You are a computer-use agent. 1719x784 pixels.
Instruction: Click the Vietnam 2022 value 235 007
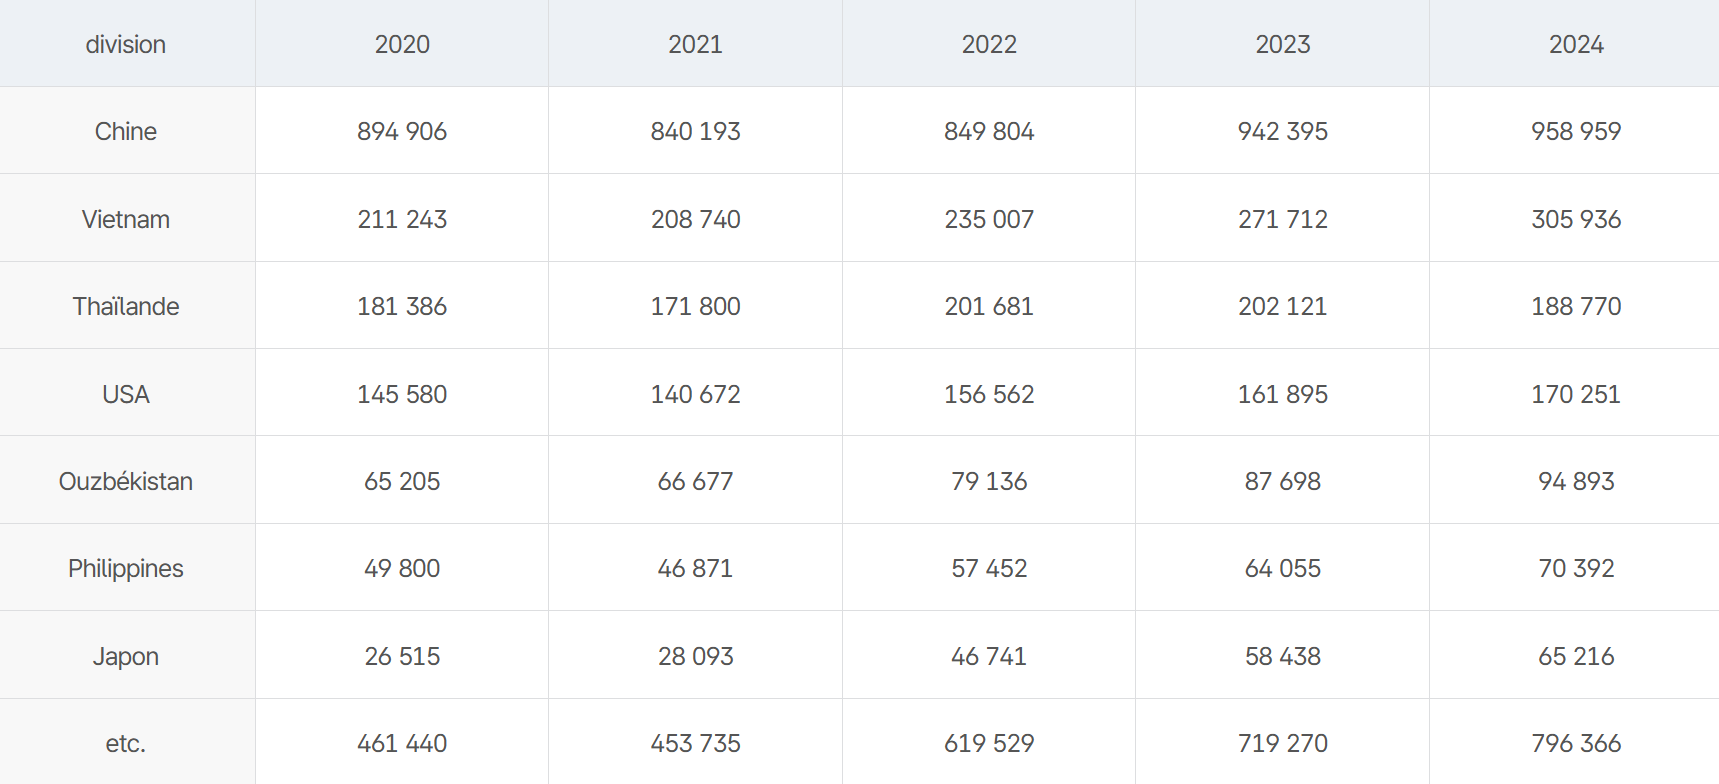tap(989, 219)
